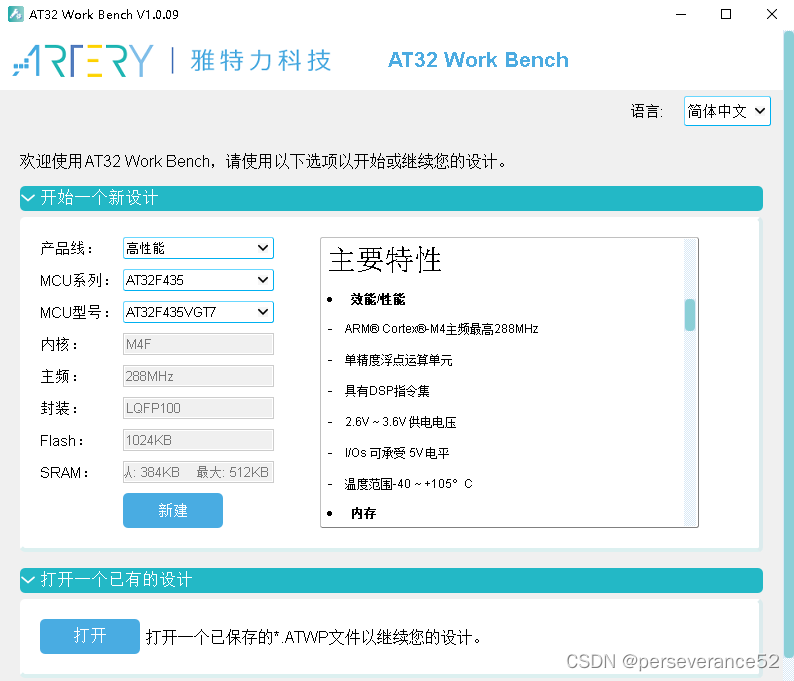Click the 产品线 label
The image size is (794, 681).
66,249
